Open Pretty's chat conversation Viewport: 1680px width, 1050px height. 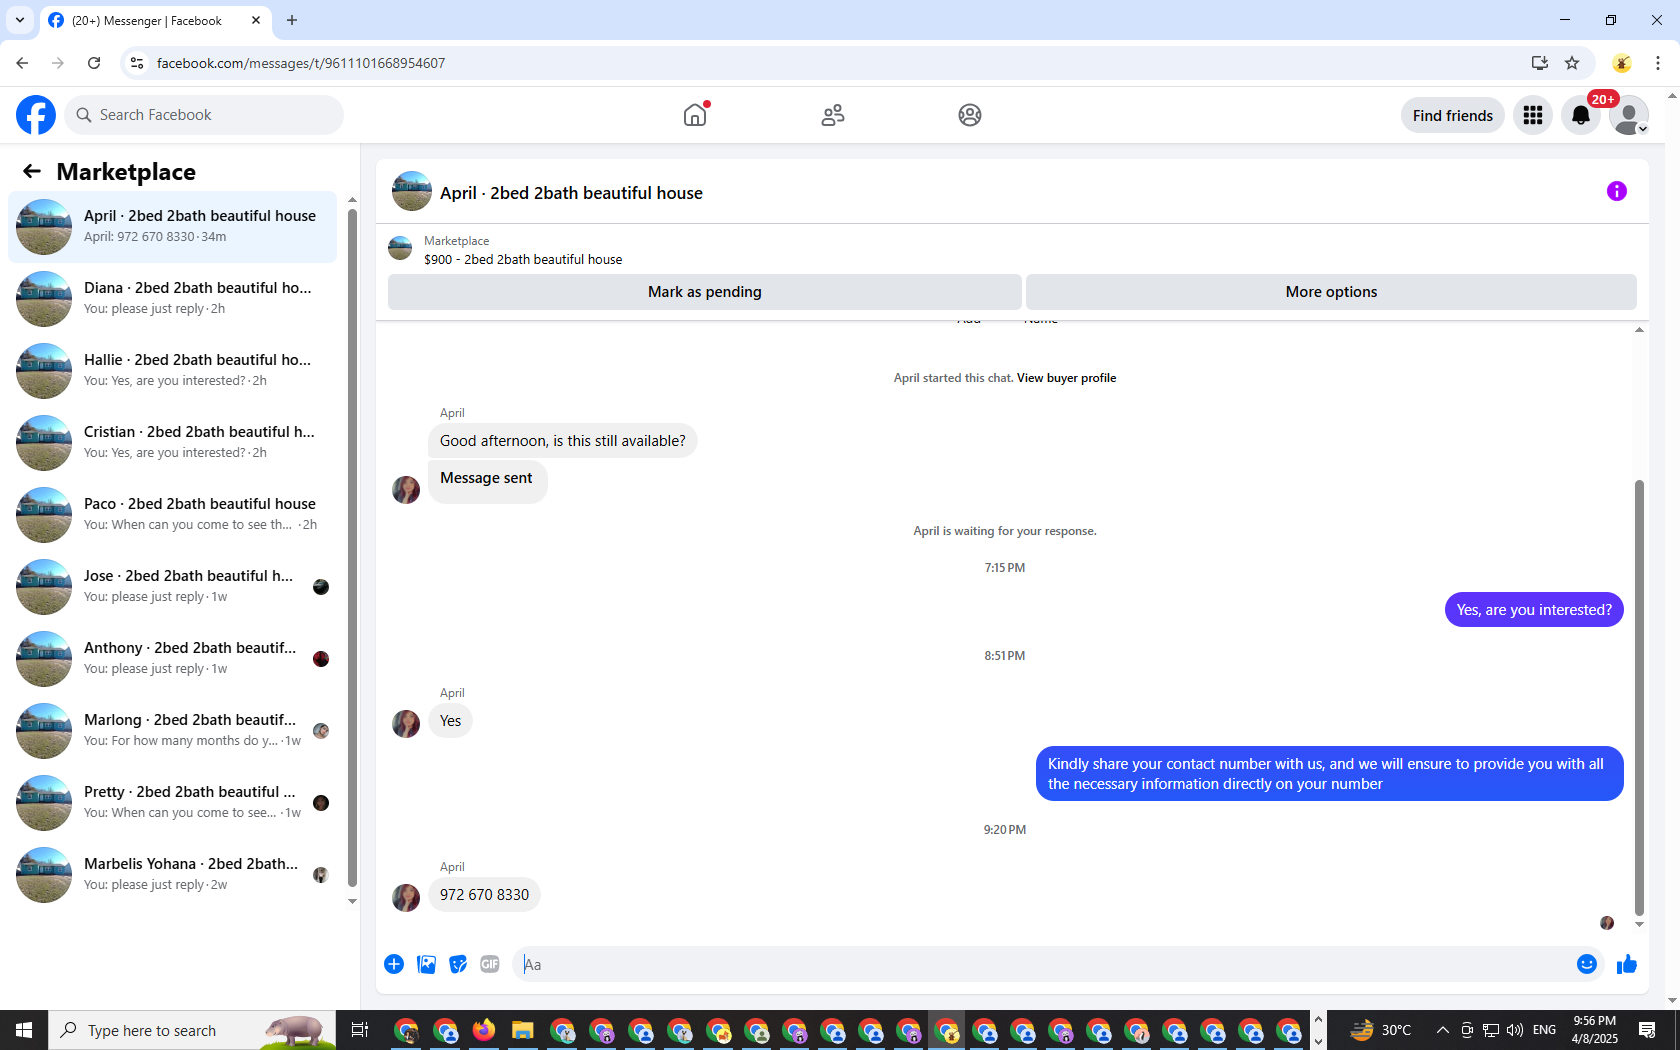[172, 803]
